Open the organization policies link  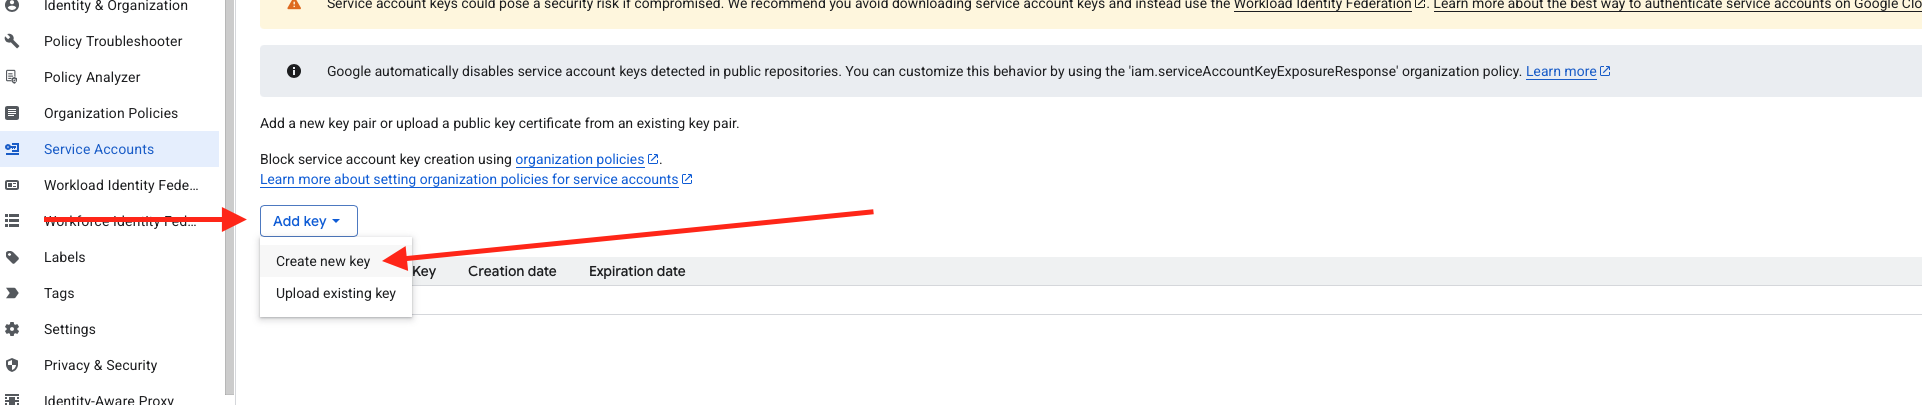pos(580,159)
